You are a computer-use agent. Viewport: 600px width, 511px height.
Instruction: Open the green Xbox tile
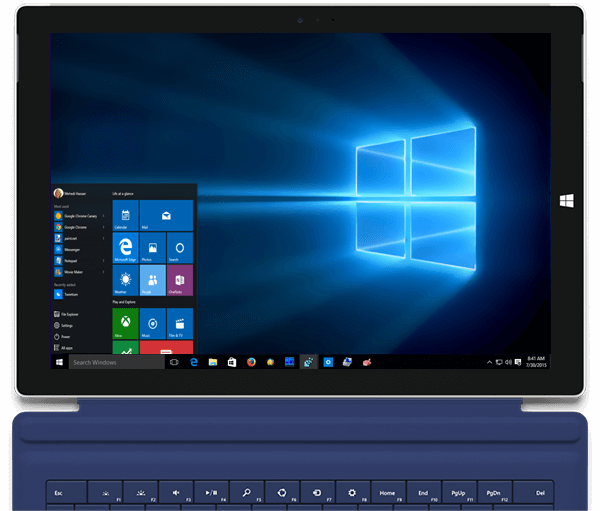tap(126, 324)
